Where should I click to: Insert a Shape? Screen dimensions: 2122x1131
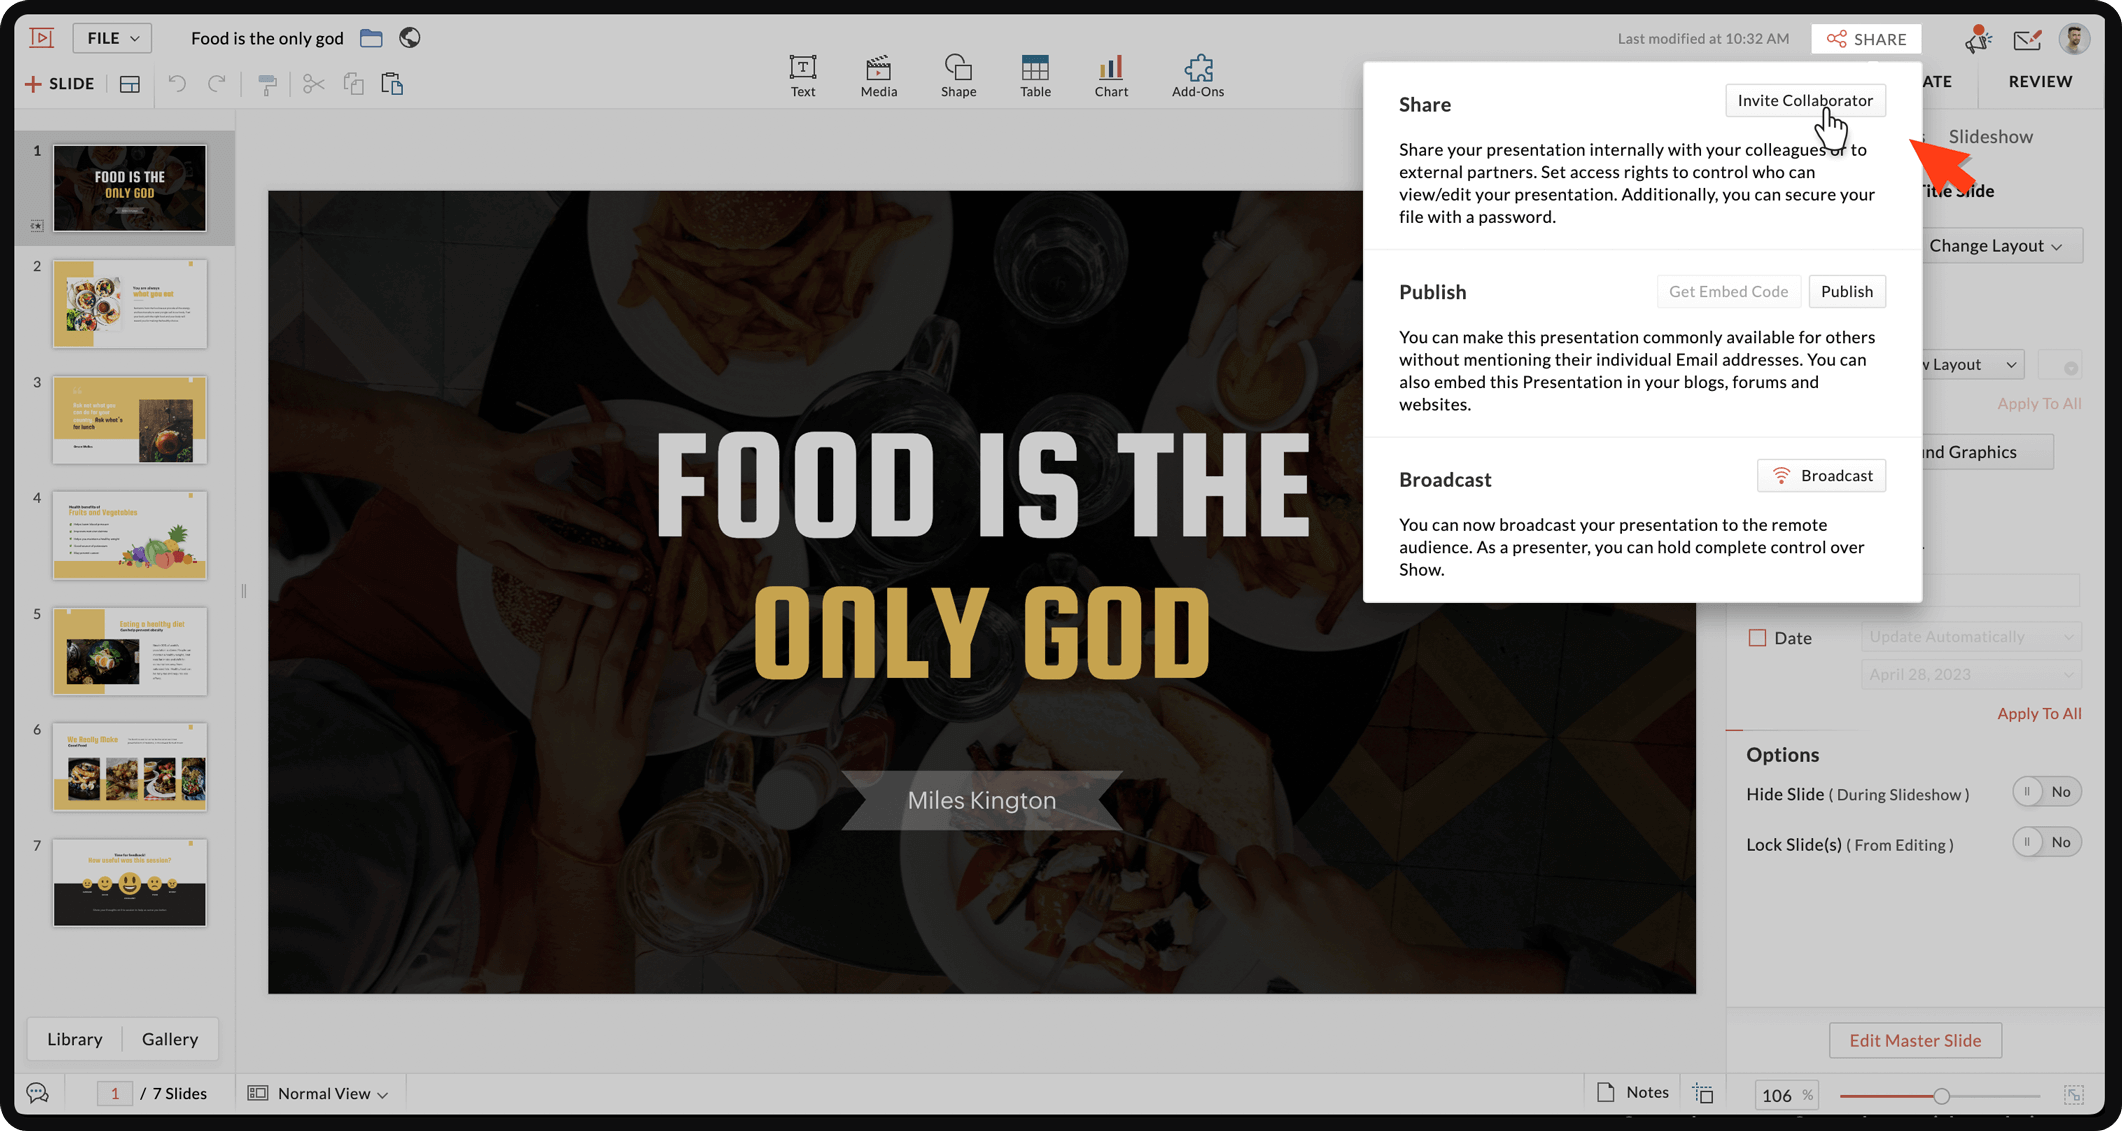click(x=958, y=76)
